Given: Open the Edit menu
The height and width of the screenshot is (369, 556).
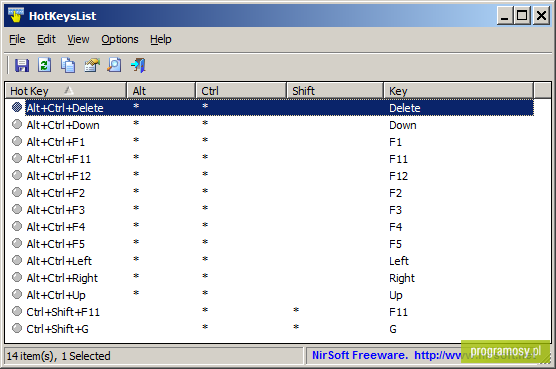Looking at the screenshot, I should [46, 39].
